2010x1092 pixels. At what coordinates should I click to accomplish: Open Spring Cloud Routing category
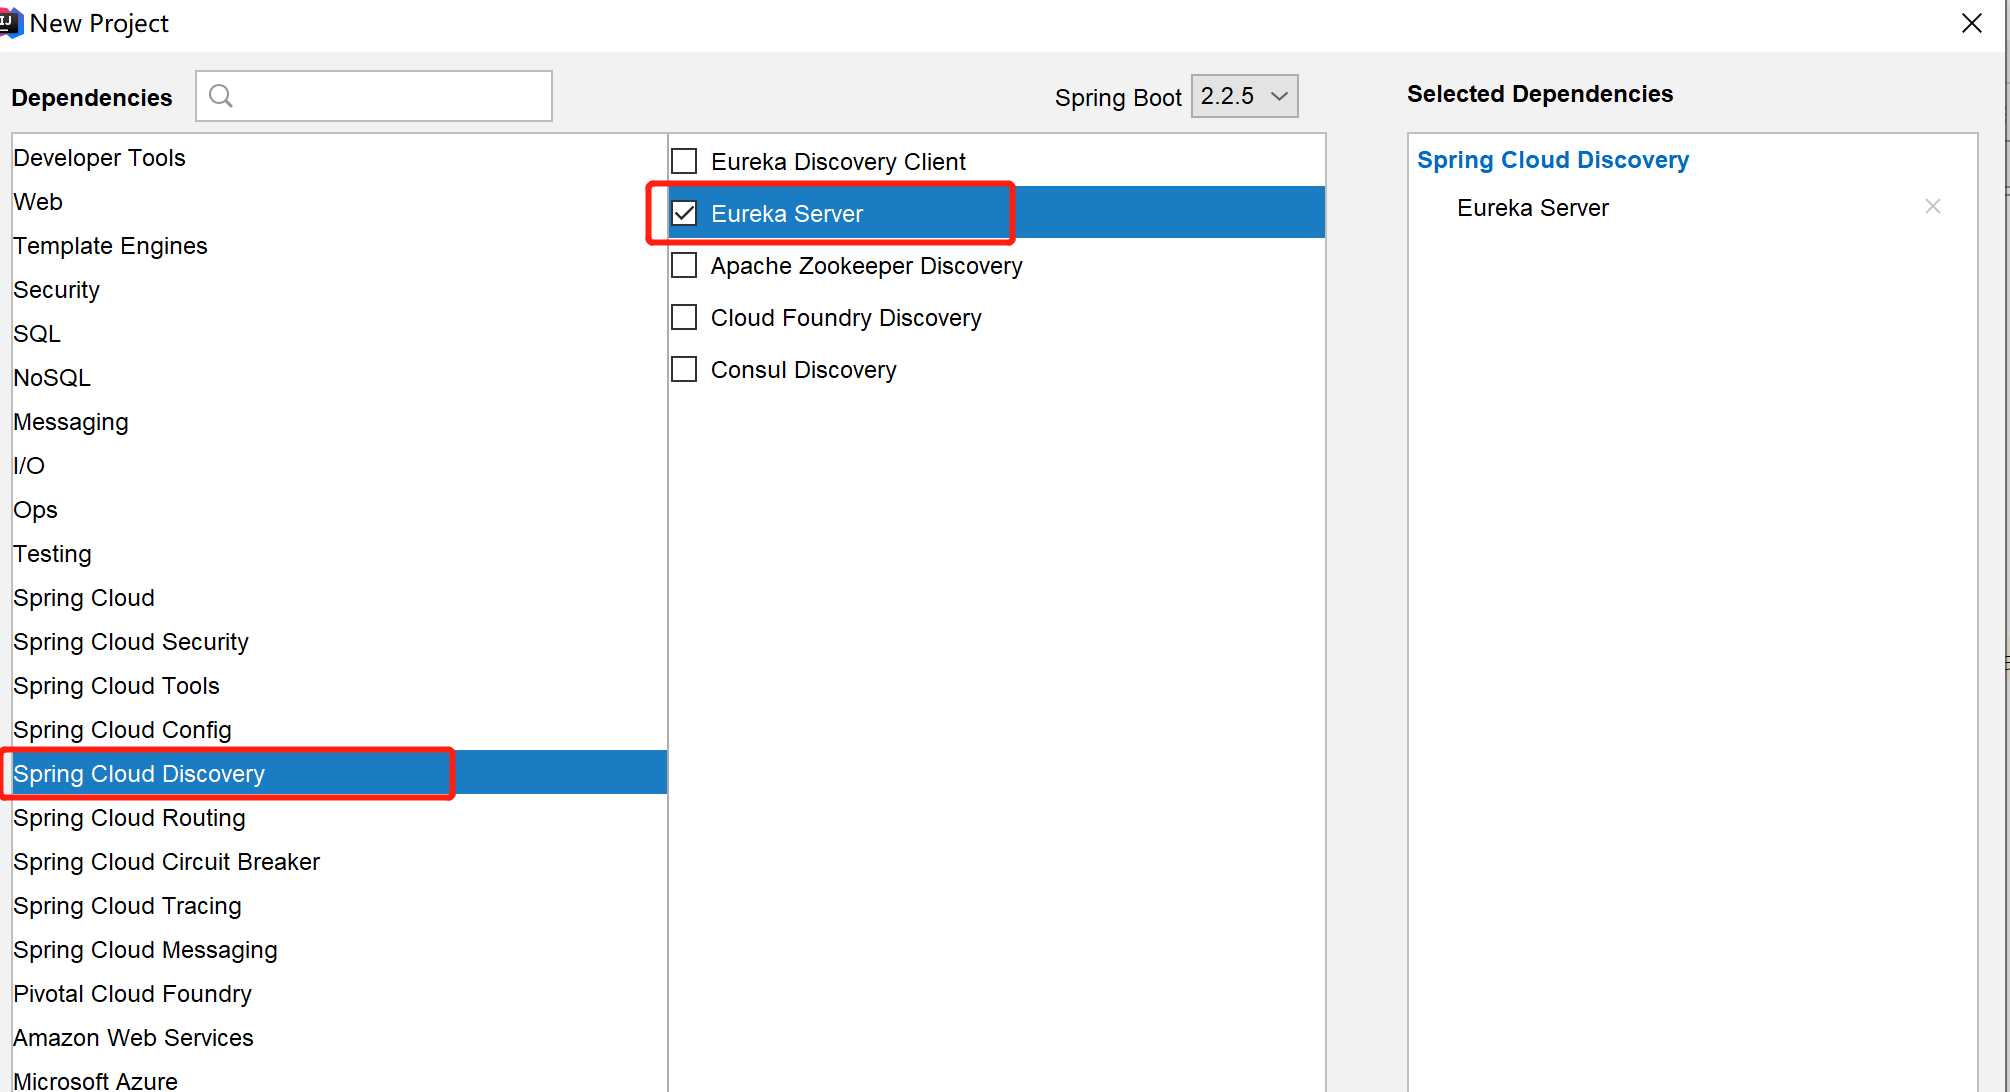(x=339, y=818)
